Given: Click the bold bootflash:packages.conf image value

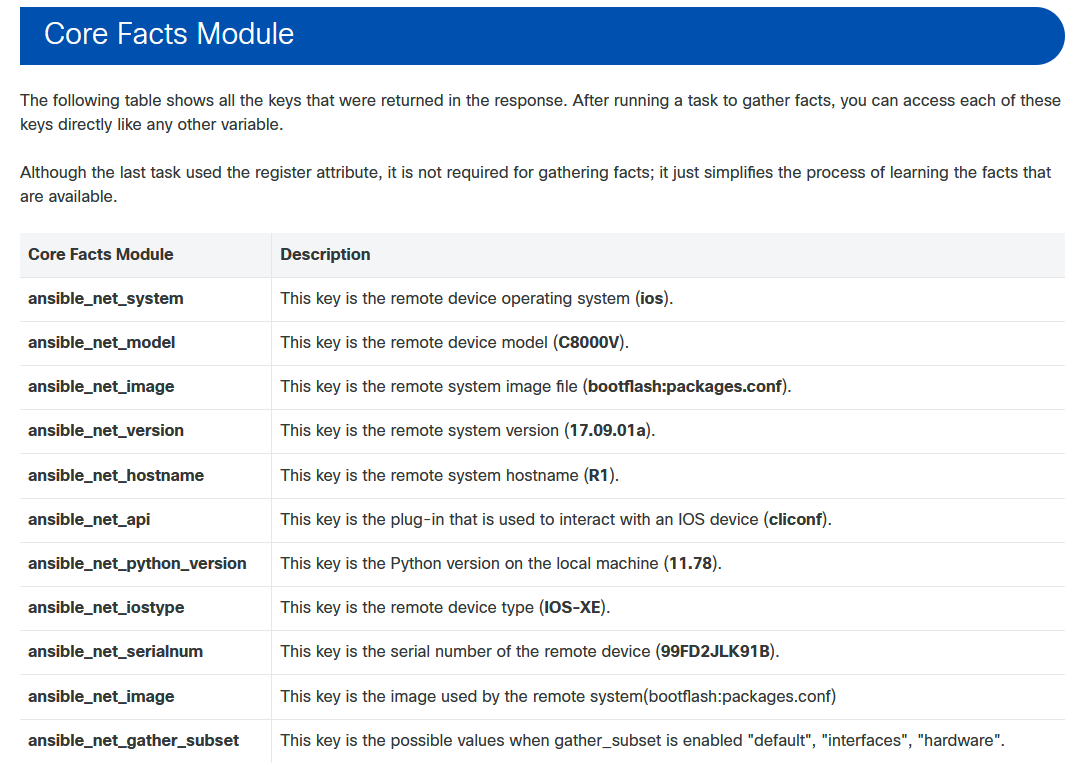Looking at the screenshot, I should pyautogui.click(x=685, y=387).
